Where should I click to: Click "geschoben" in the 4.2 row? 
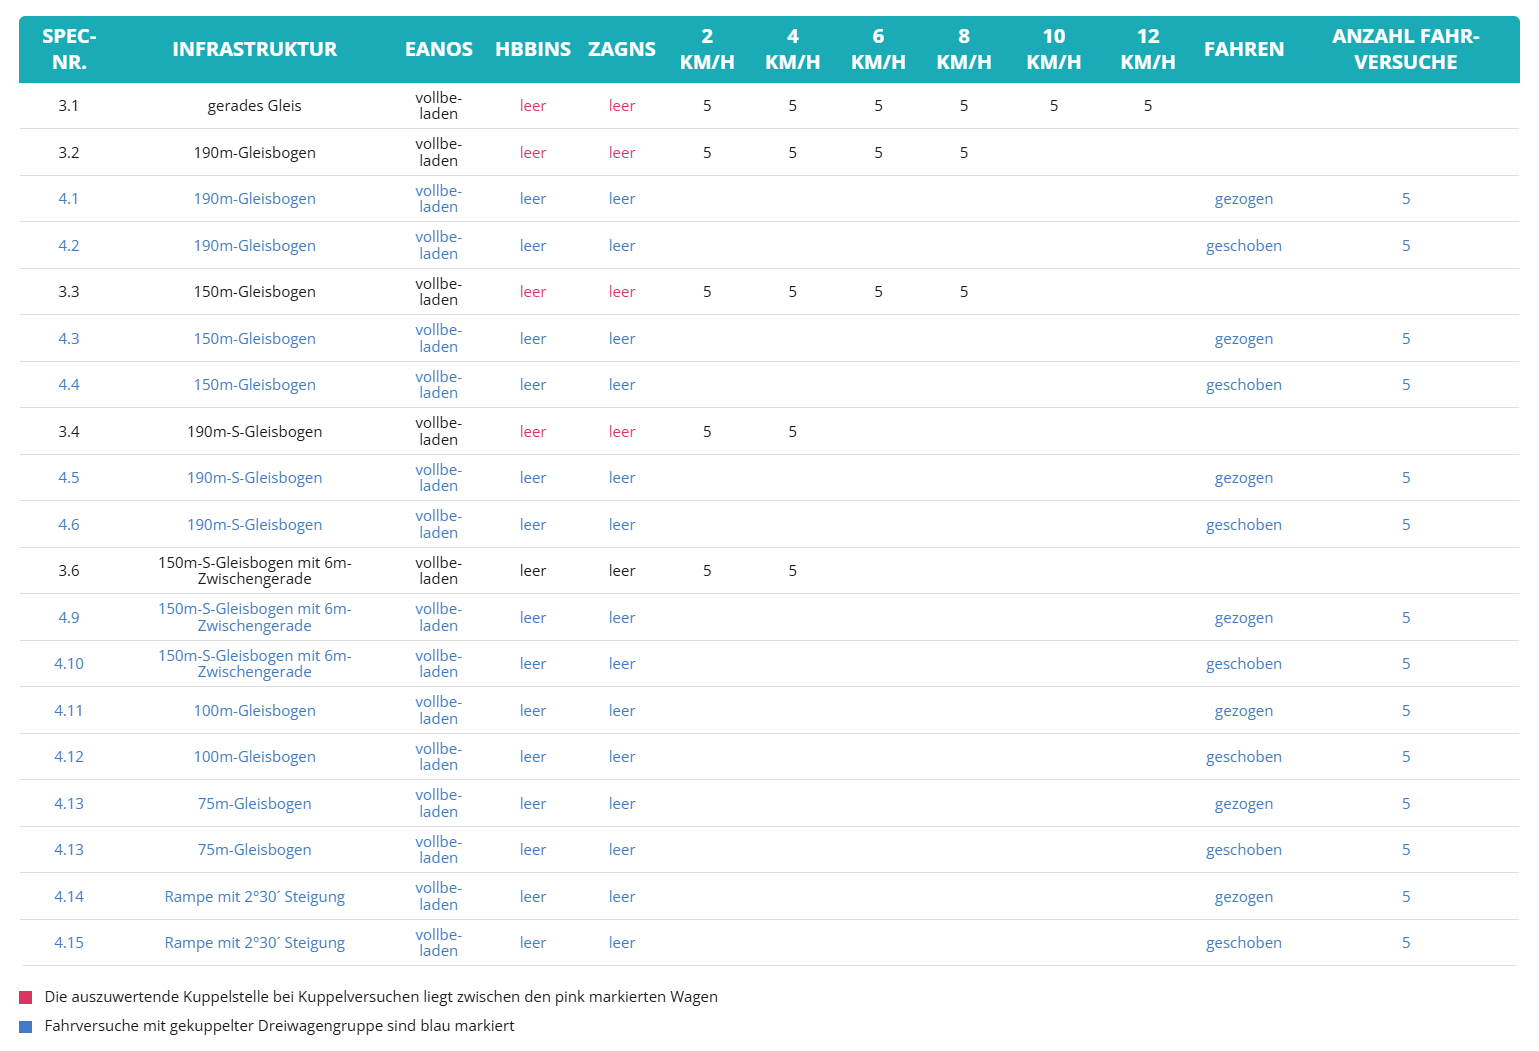click(1243, 246)
